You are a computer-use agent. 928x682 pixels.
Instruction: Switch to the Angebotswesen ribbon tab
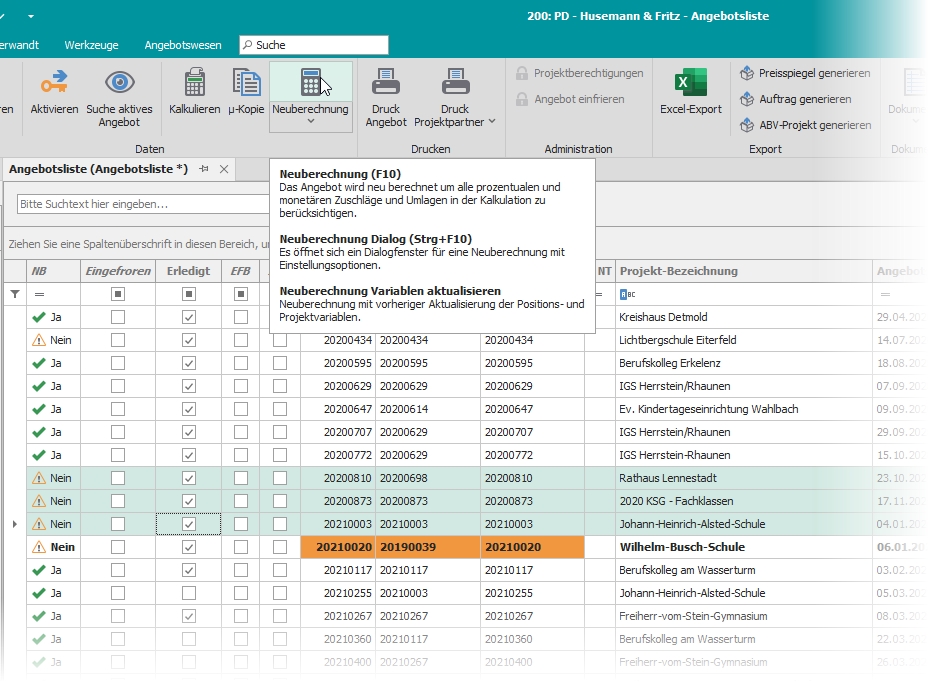click(x=183, y=45)
